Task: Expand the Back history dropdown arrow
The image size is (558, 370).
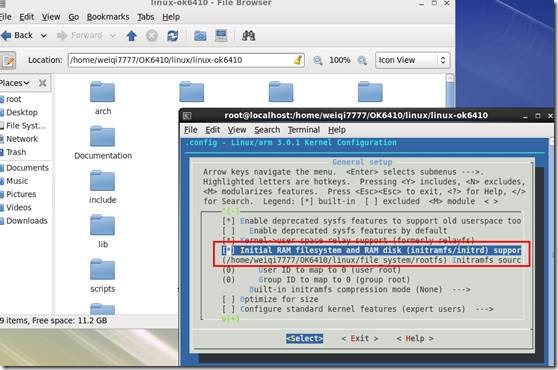Action: 43,36
